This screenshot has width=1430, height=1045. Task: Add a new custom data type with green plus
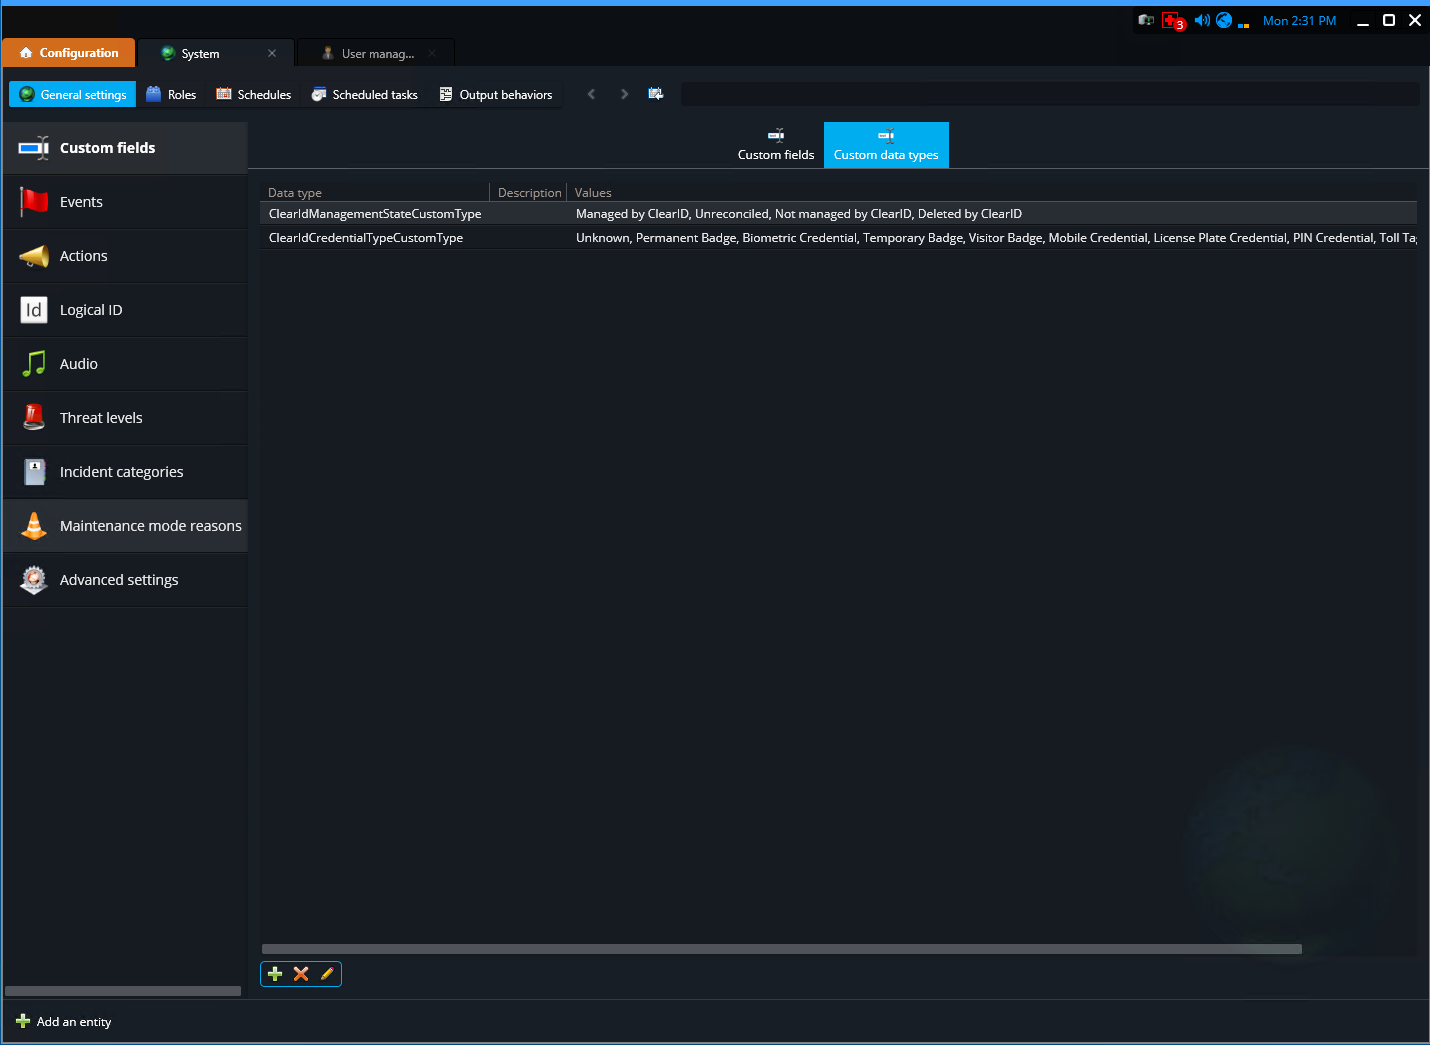pyautogui.click(x=275, y=973)
